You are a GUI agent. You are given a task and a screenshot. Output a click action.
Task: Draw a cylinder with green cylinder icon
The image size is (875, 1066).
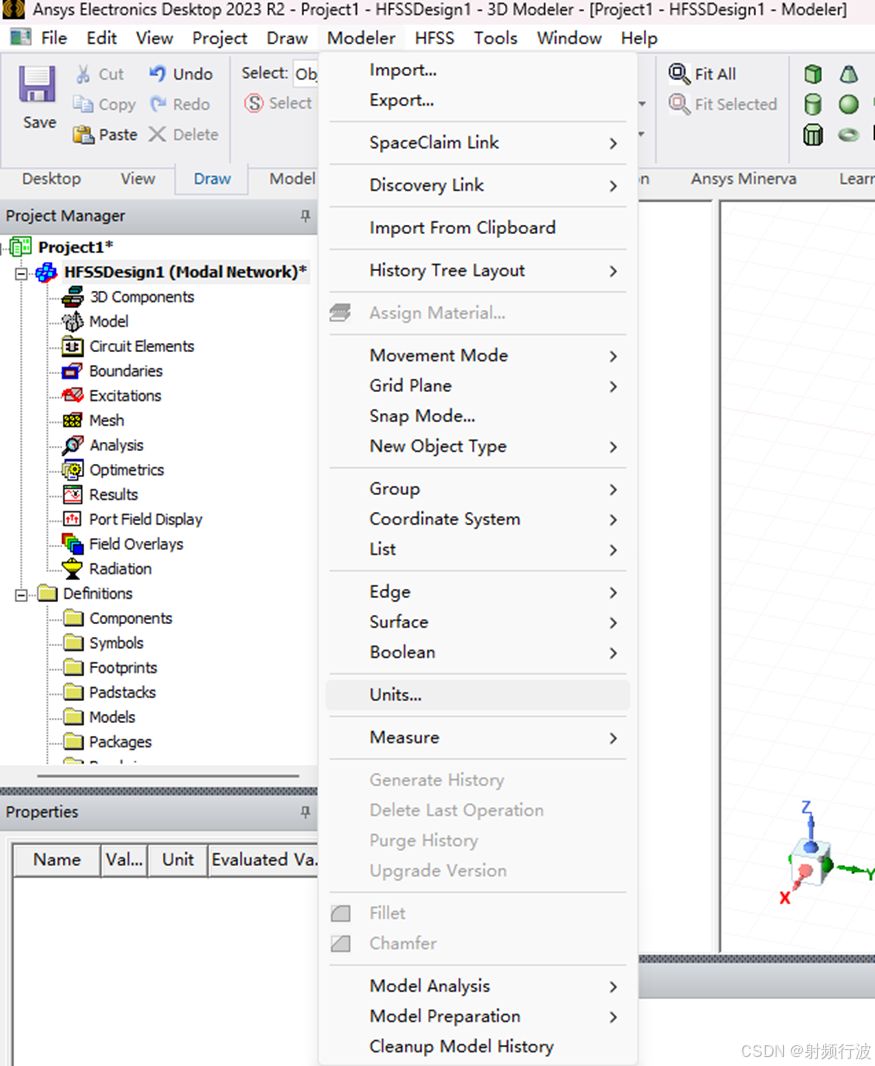click(812, 104)
